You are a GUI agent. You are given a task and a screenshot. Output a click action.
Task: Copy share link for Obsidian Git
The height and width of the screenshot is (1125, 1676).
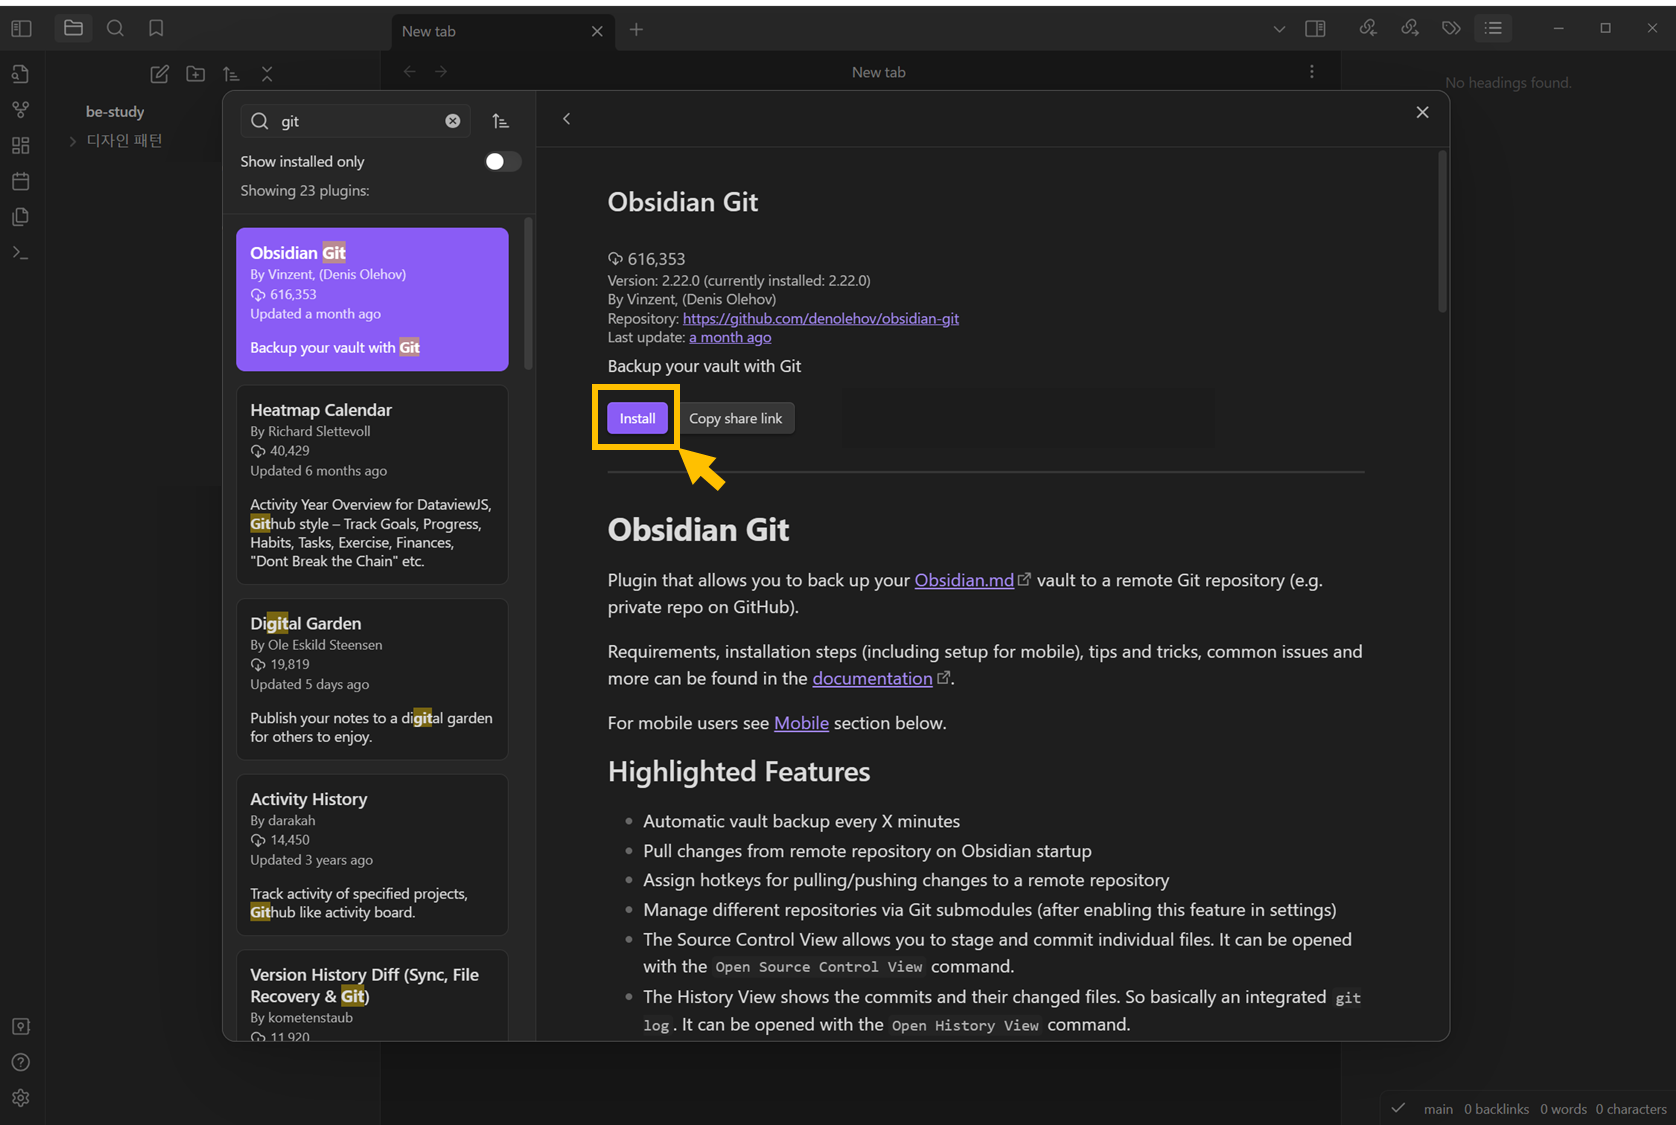(735, 418)
